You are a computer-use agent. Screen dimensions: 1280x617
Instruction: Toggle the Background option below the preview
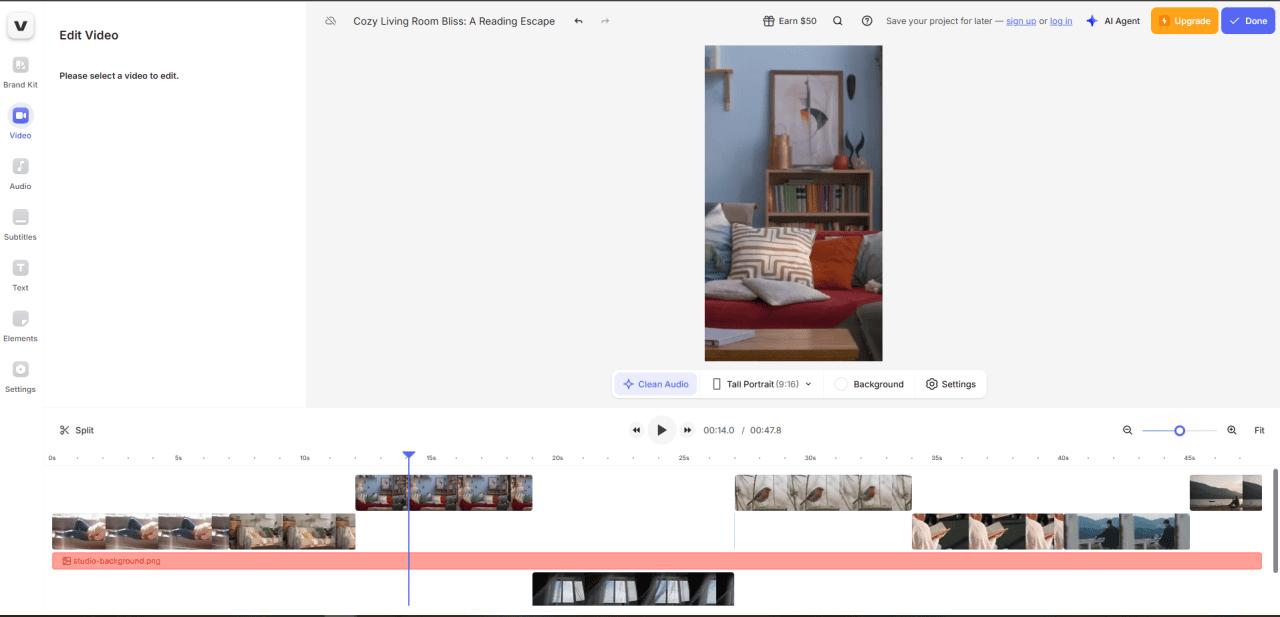(870, 383)
